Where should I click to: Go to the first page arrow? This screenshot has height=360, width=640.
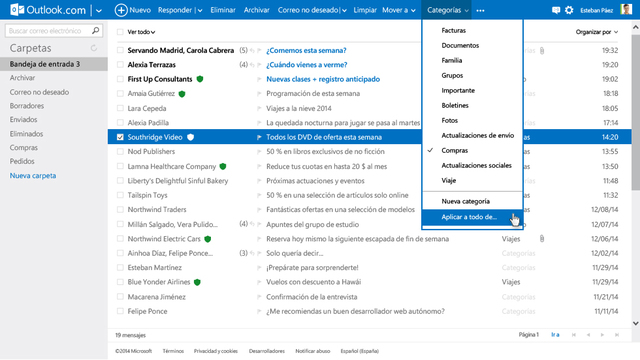coord(574,335)
